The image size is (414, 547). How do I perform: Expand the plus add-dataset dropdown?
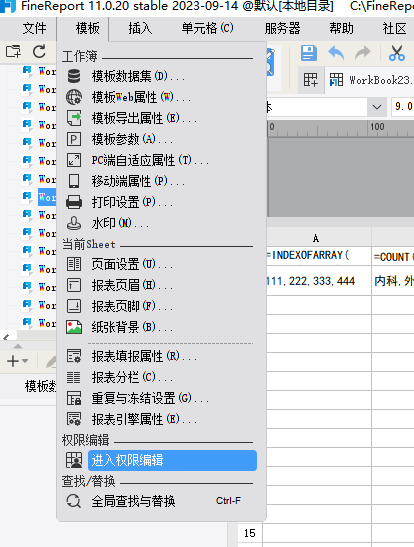(17, 361)
